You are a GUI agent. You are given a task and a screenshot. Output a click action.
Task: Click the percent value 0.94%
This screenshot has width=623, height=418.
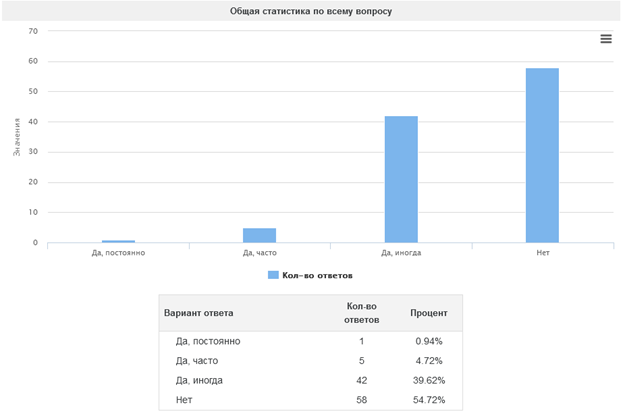(x=429, y=341)
